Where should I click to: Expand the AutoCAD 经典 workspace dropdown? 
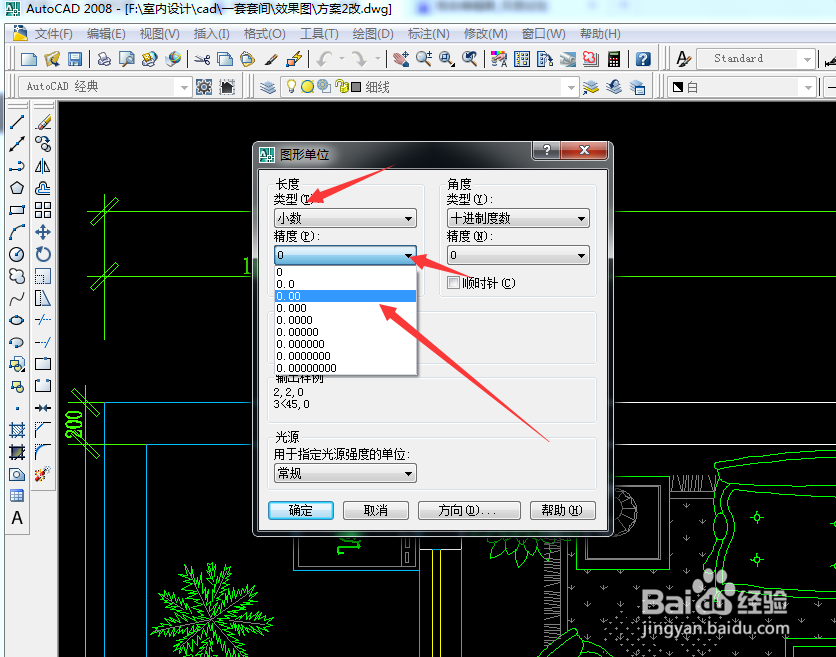(x=183, y=87)
